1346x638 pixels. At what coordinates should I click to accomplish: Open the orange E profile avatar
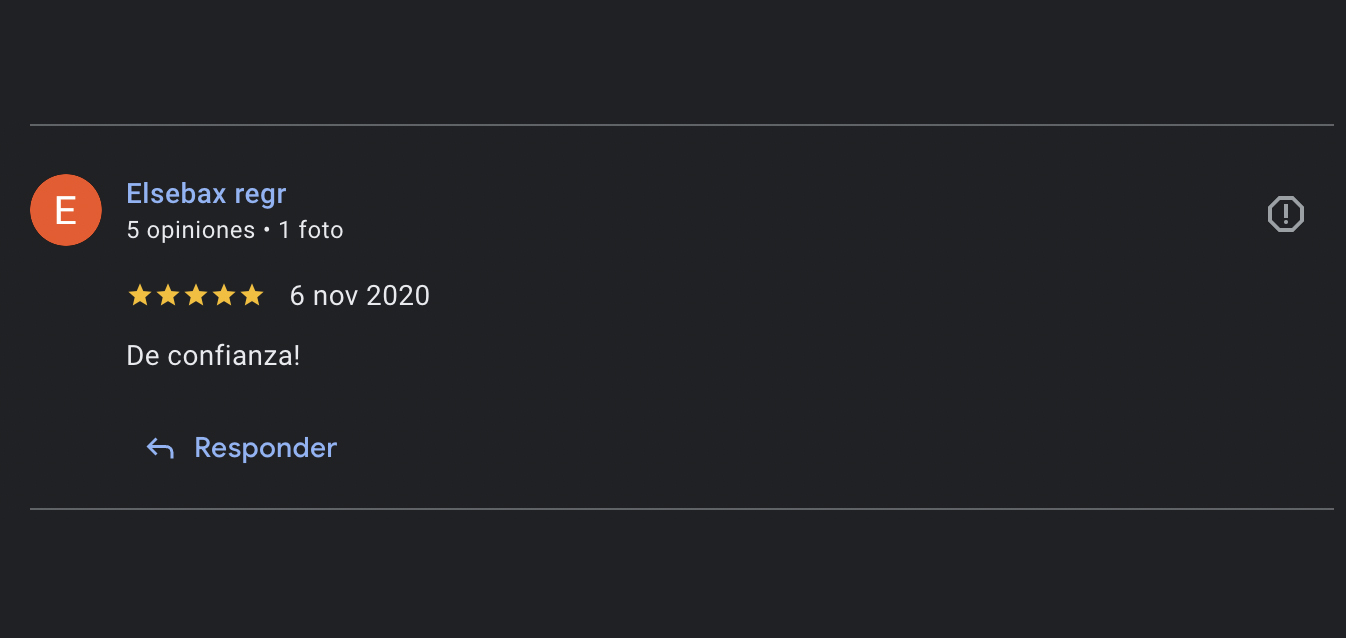click(x=66, y=210)
